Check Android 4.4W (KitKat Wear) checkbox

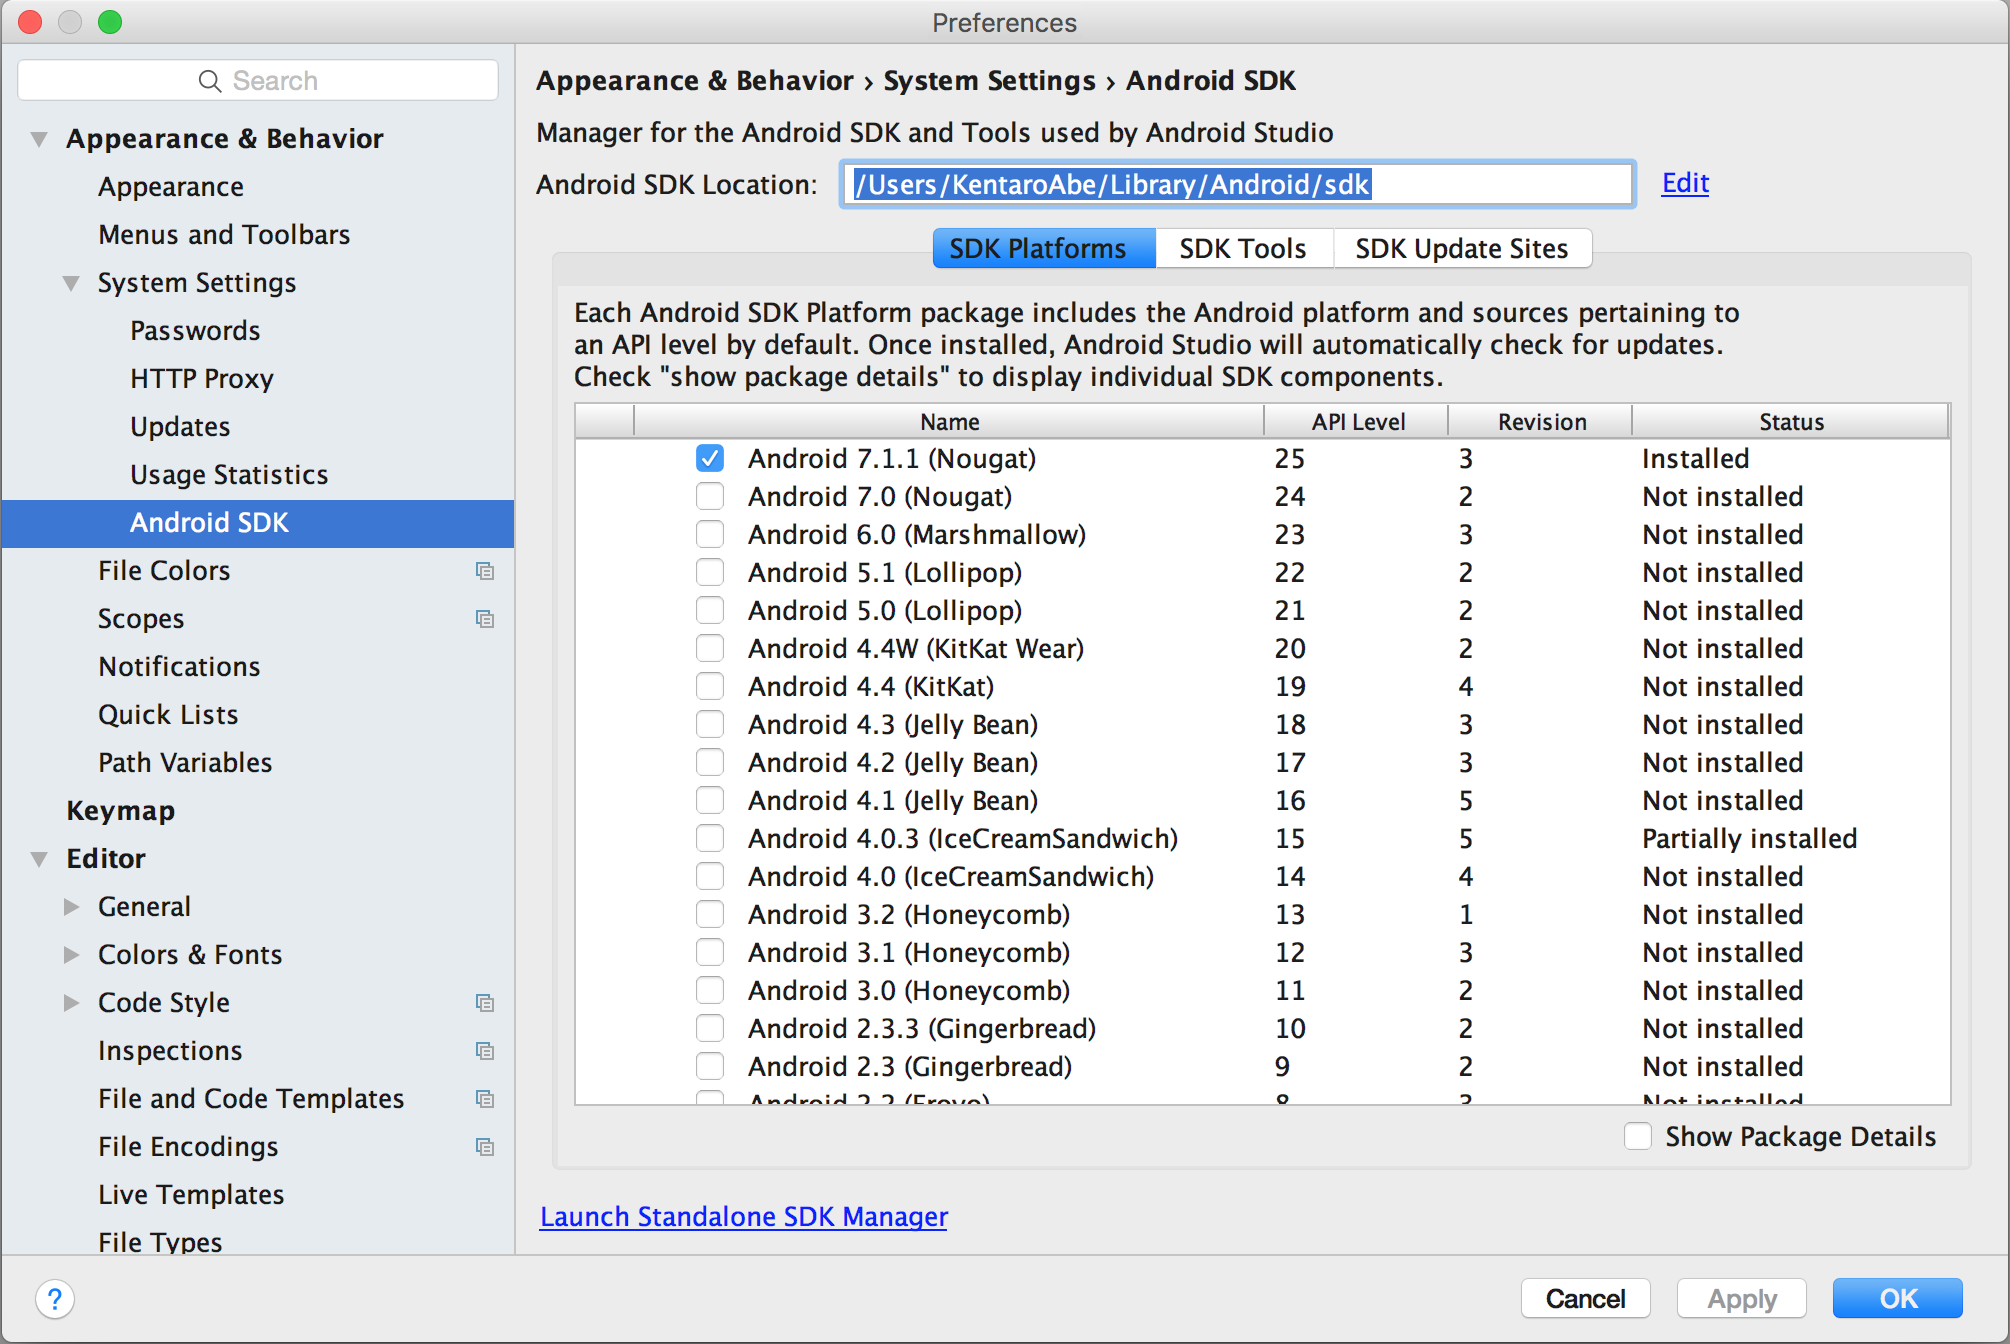click(x=710, y=648)
